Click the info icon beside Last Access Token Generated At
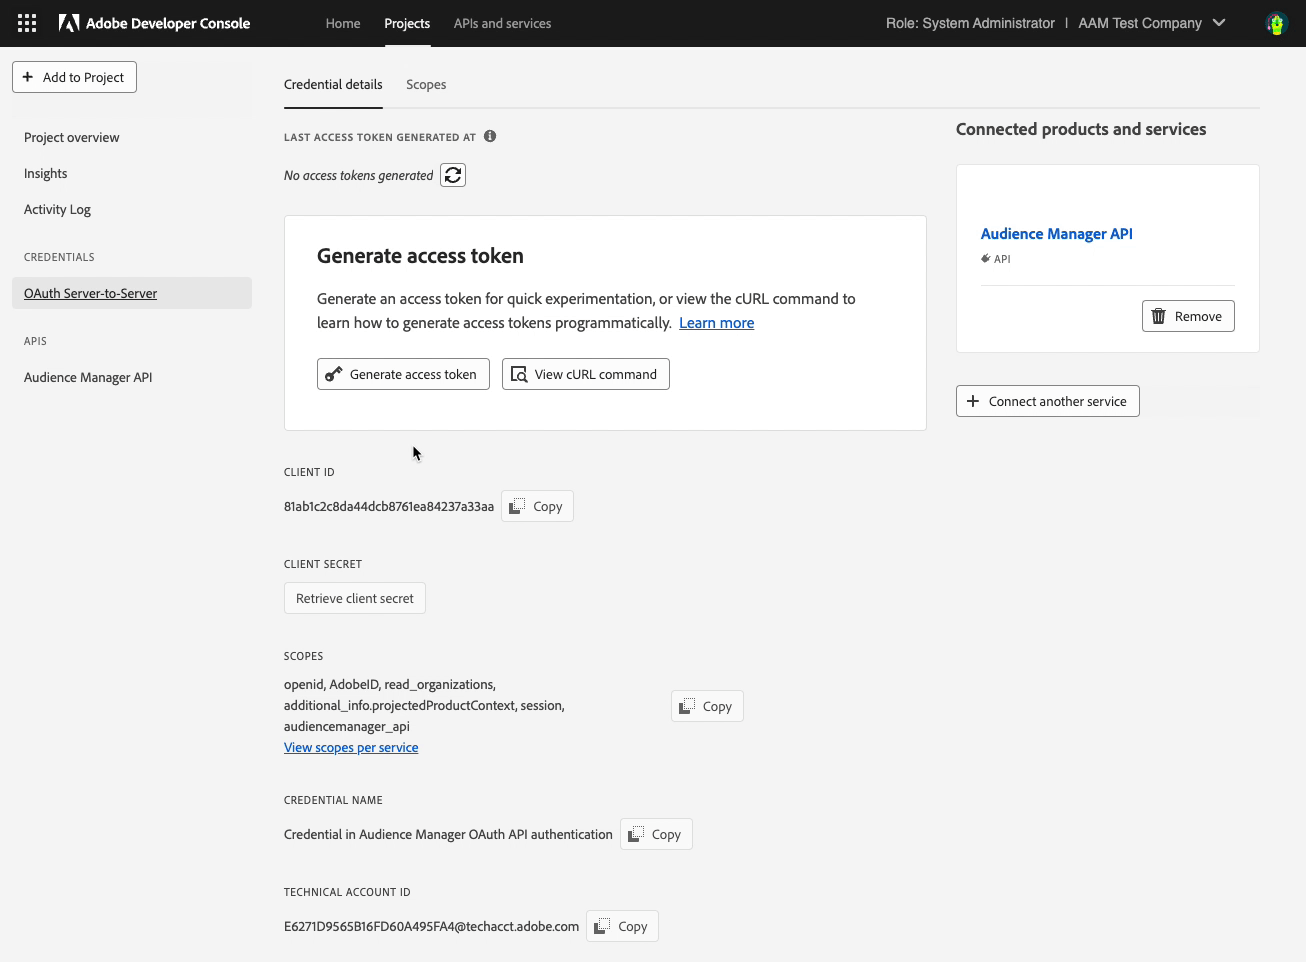Image resolution: width=1306 pixels, height=962 pixels. pyautogui.click(x=489, y=136)
